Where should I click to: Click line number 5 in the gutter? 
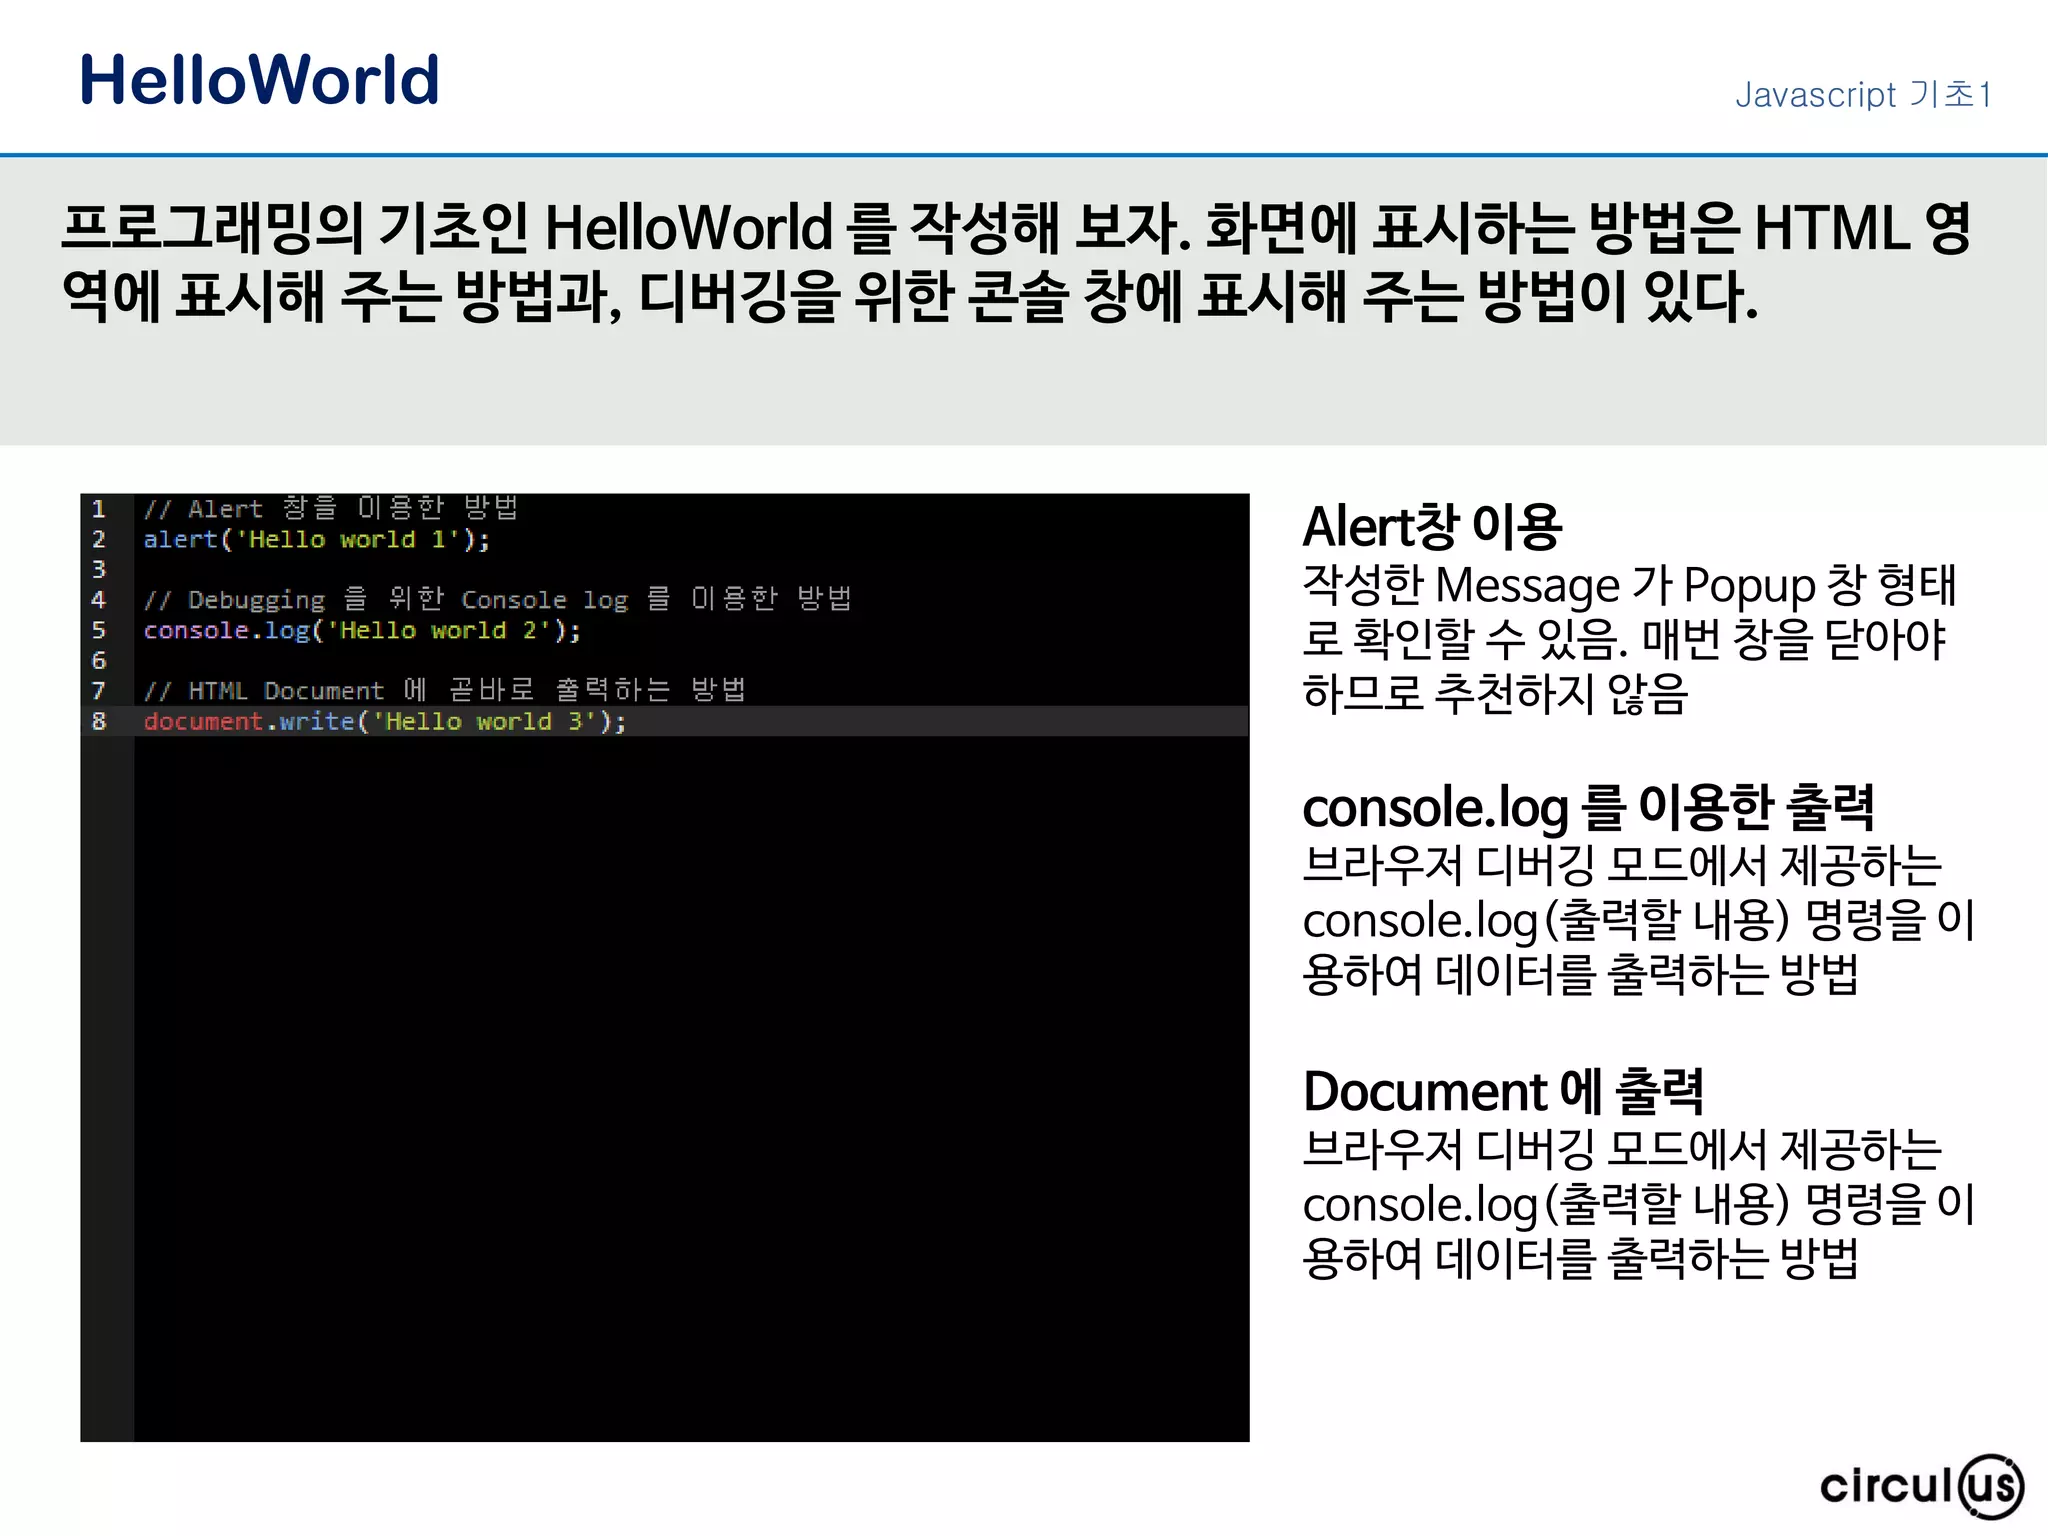99,631
